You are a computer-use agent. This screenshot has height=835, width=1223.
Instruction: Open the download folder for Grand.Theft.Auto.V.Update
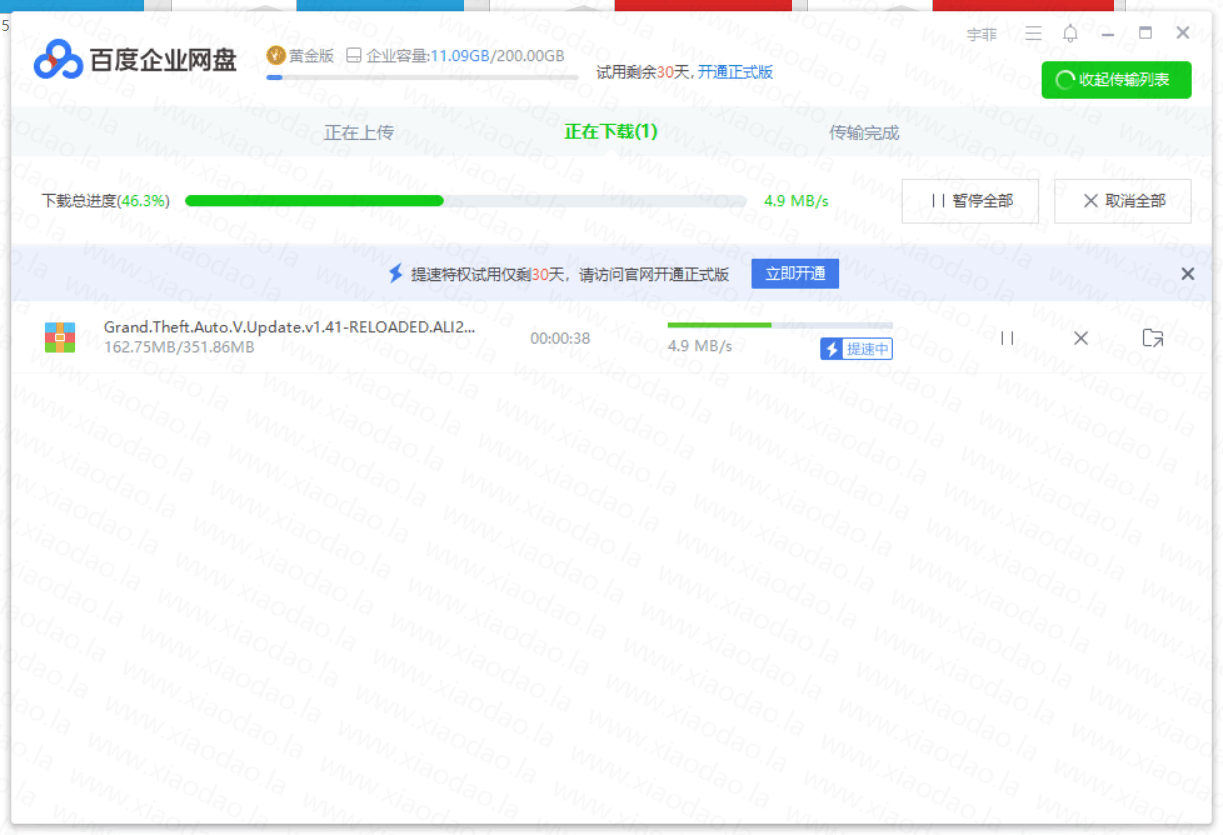1153,338
